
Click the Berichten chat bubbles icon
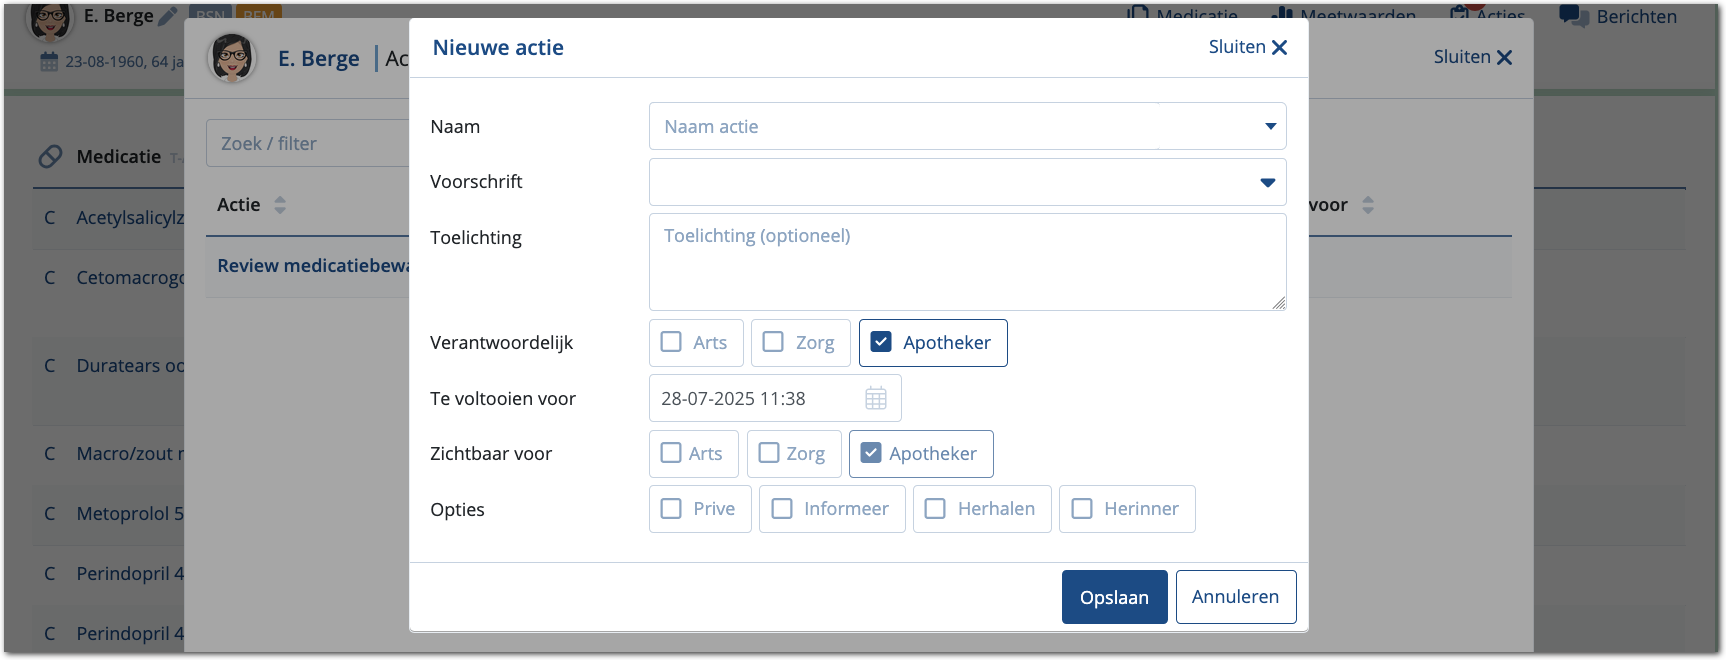tap(1573, 16)
